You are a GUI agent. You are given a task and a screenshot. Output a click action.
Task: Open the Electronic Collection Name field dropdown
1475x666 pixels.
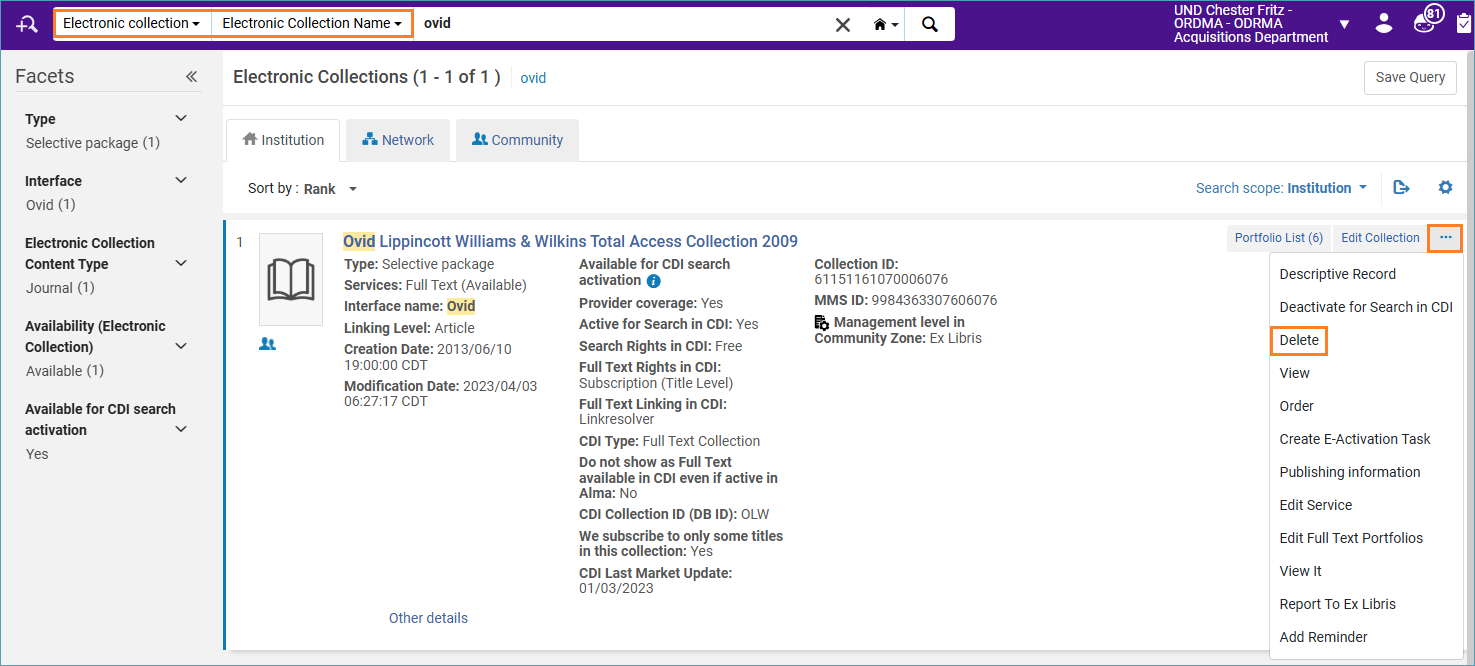(x=311, y=23)
